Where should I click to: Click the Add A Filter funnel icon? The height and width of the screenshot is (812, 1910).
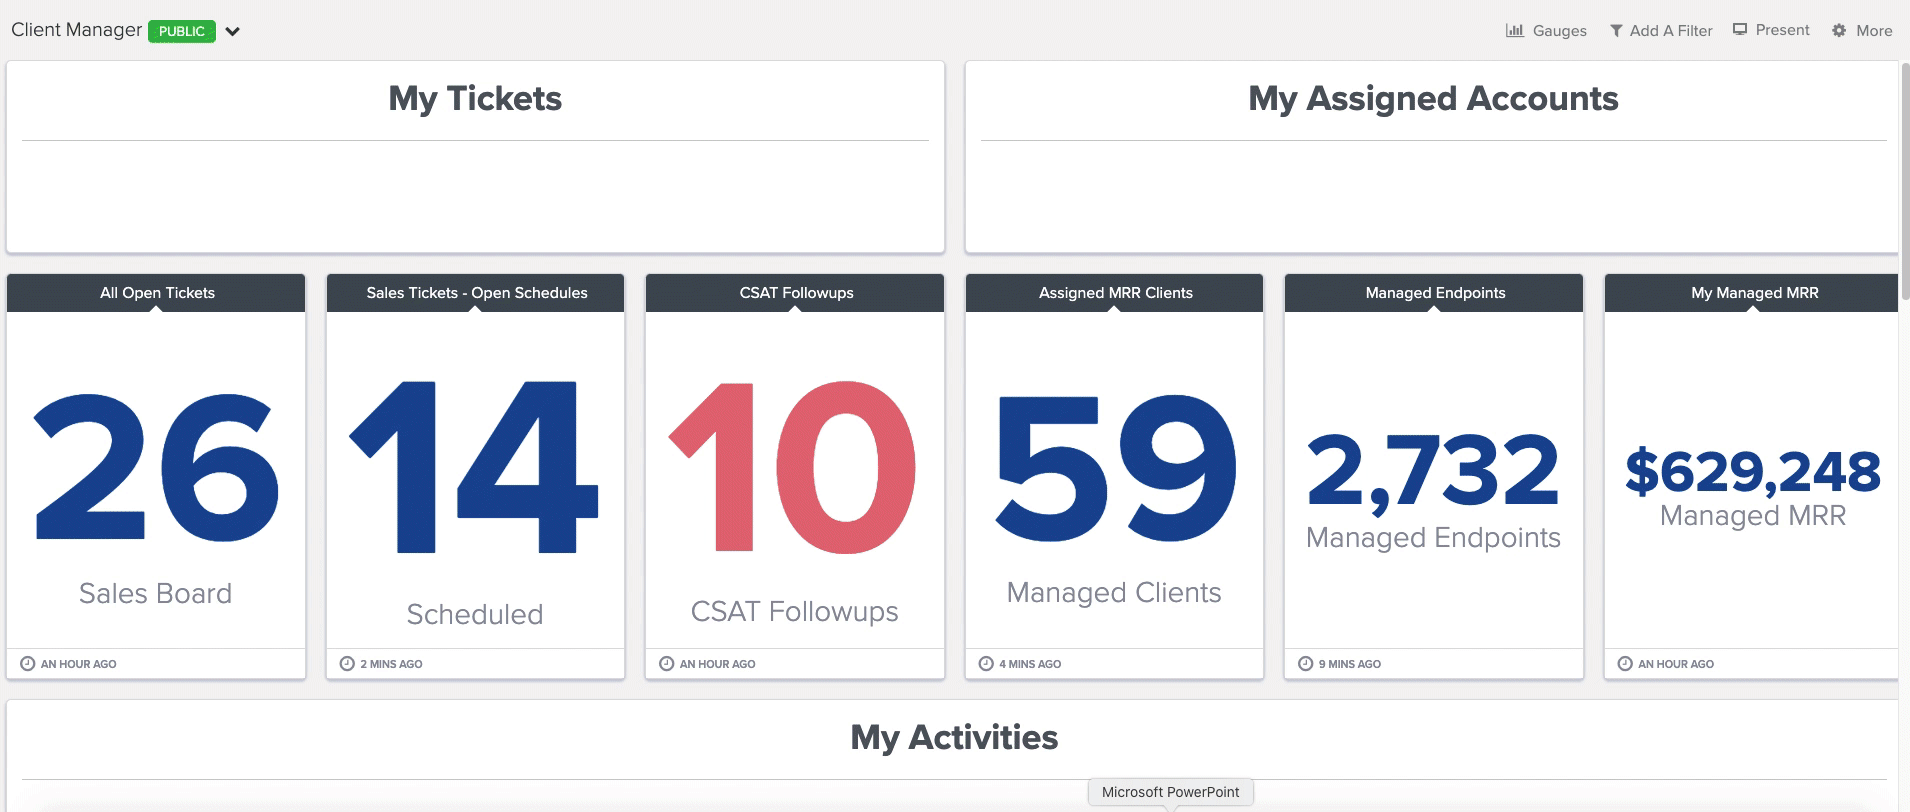click(1616, 31)
